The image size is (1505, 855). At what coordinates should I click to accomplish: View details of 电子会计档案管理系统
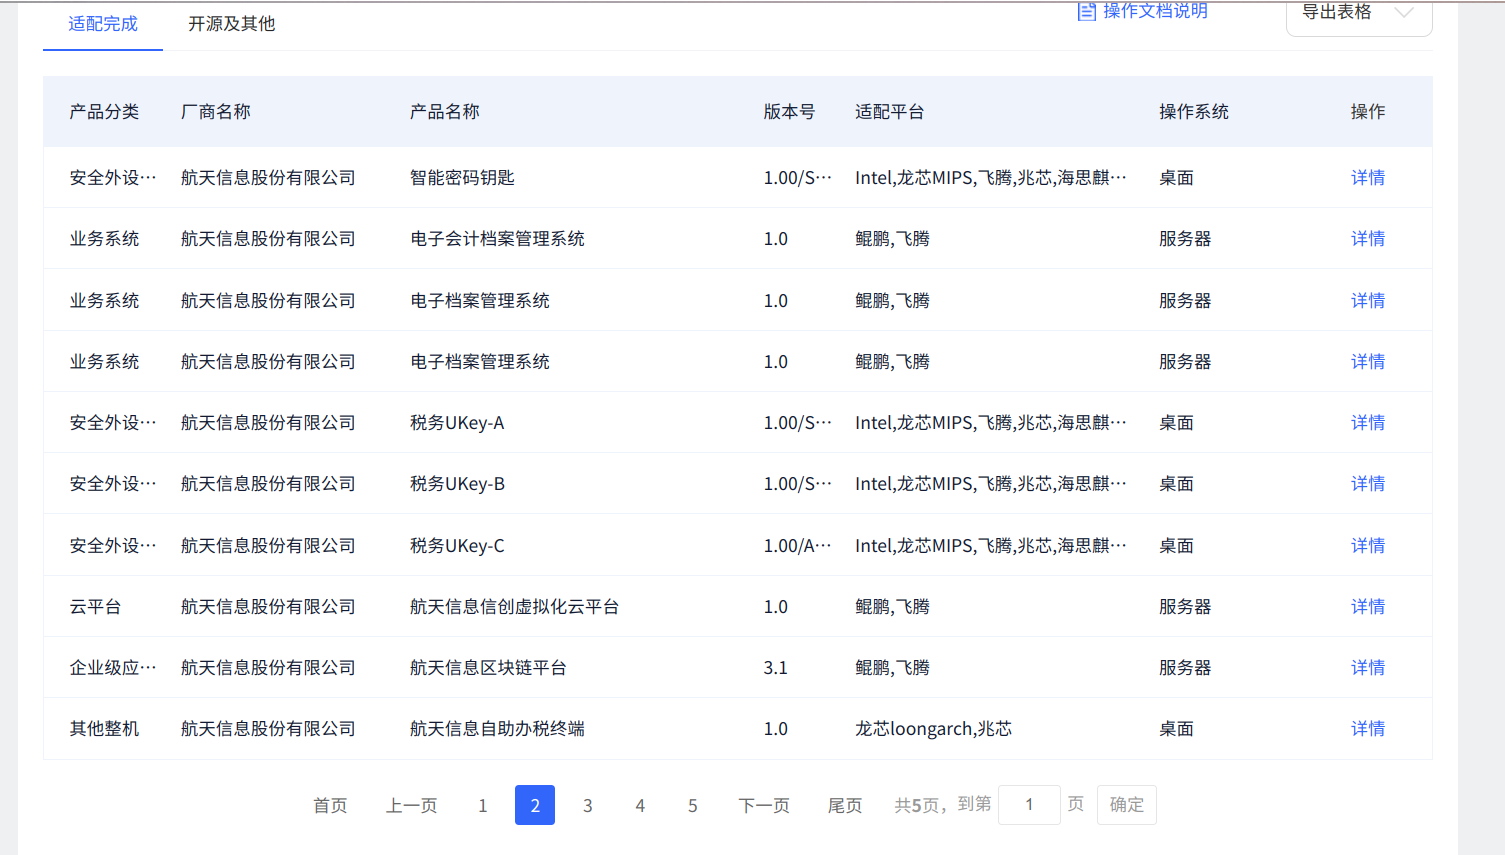click(x=1367, y=238)
